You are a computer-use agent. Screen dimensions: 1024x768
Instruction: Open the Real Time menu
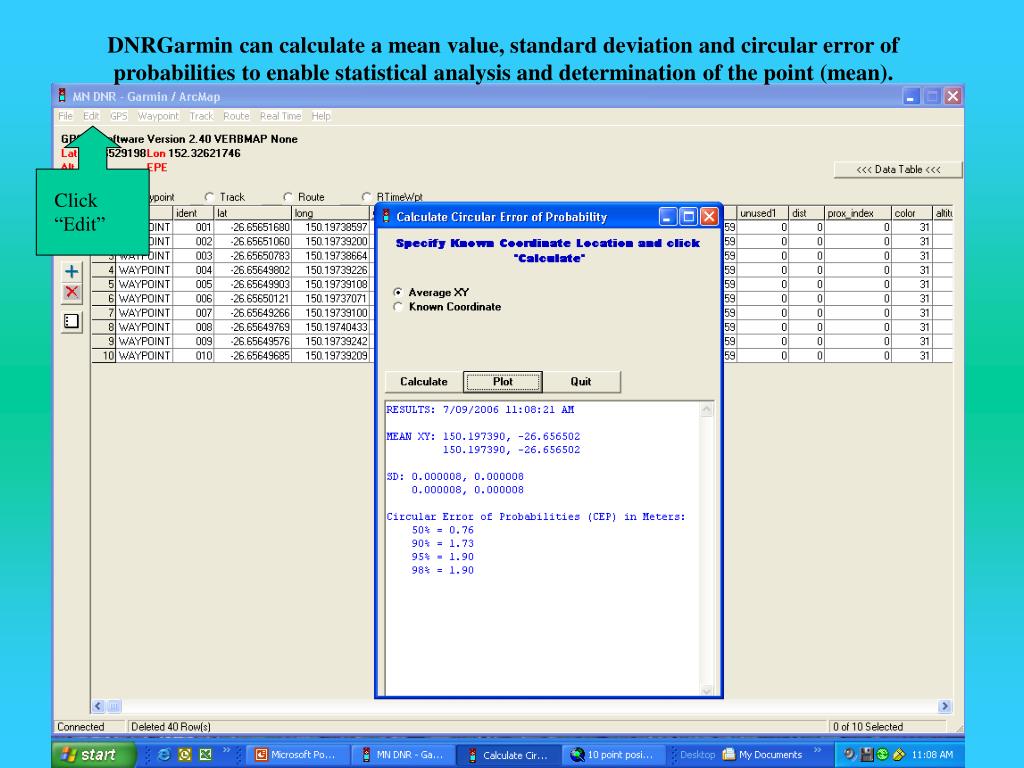pyautogui.click(x=281, y=116)
